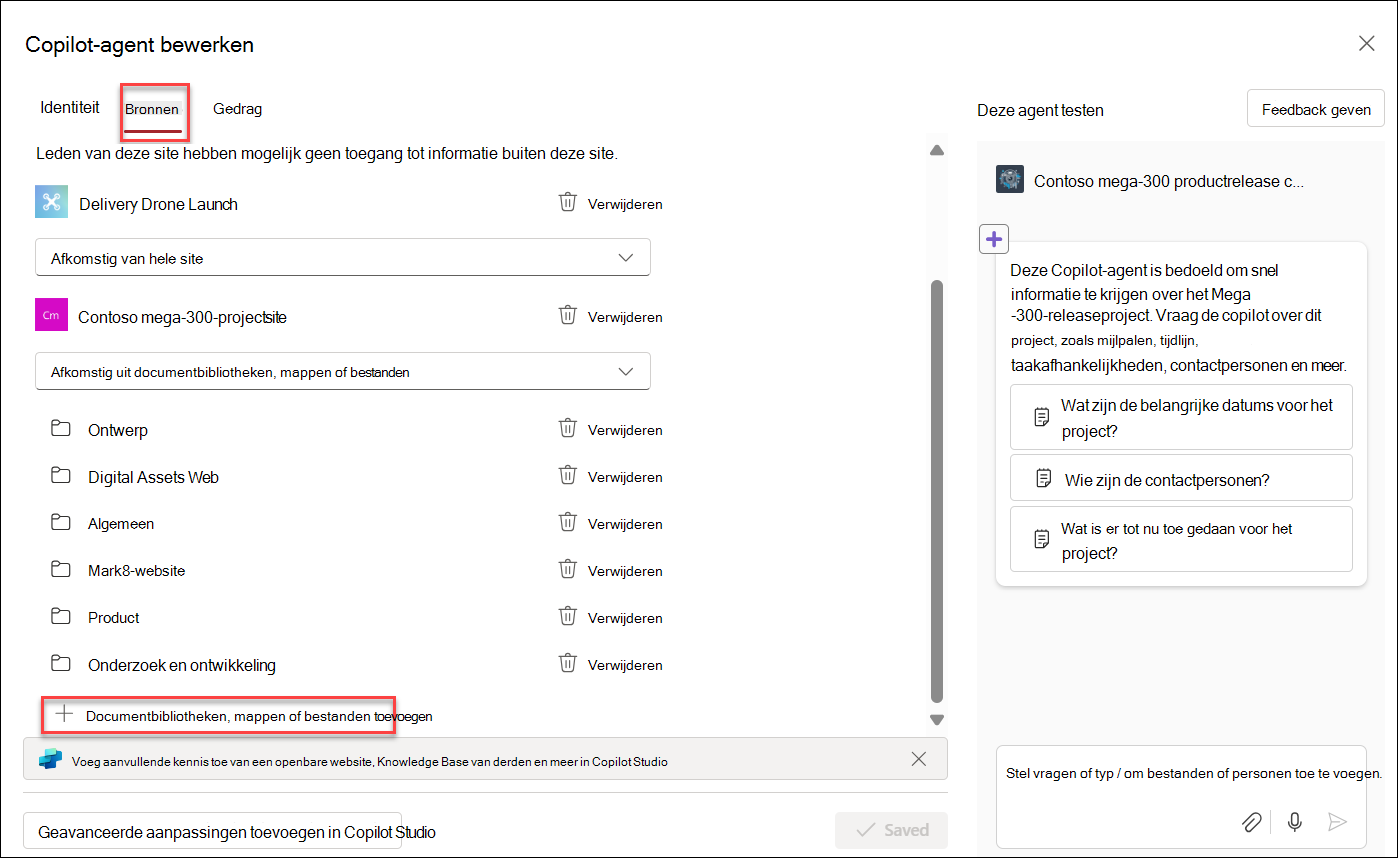Open the 'Afkomstig van hele site' dropdown

343,257
